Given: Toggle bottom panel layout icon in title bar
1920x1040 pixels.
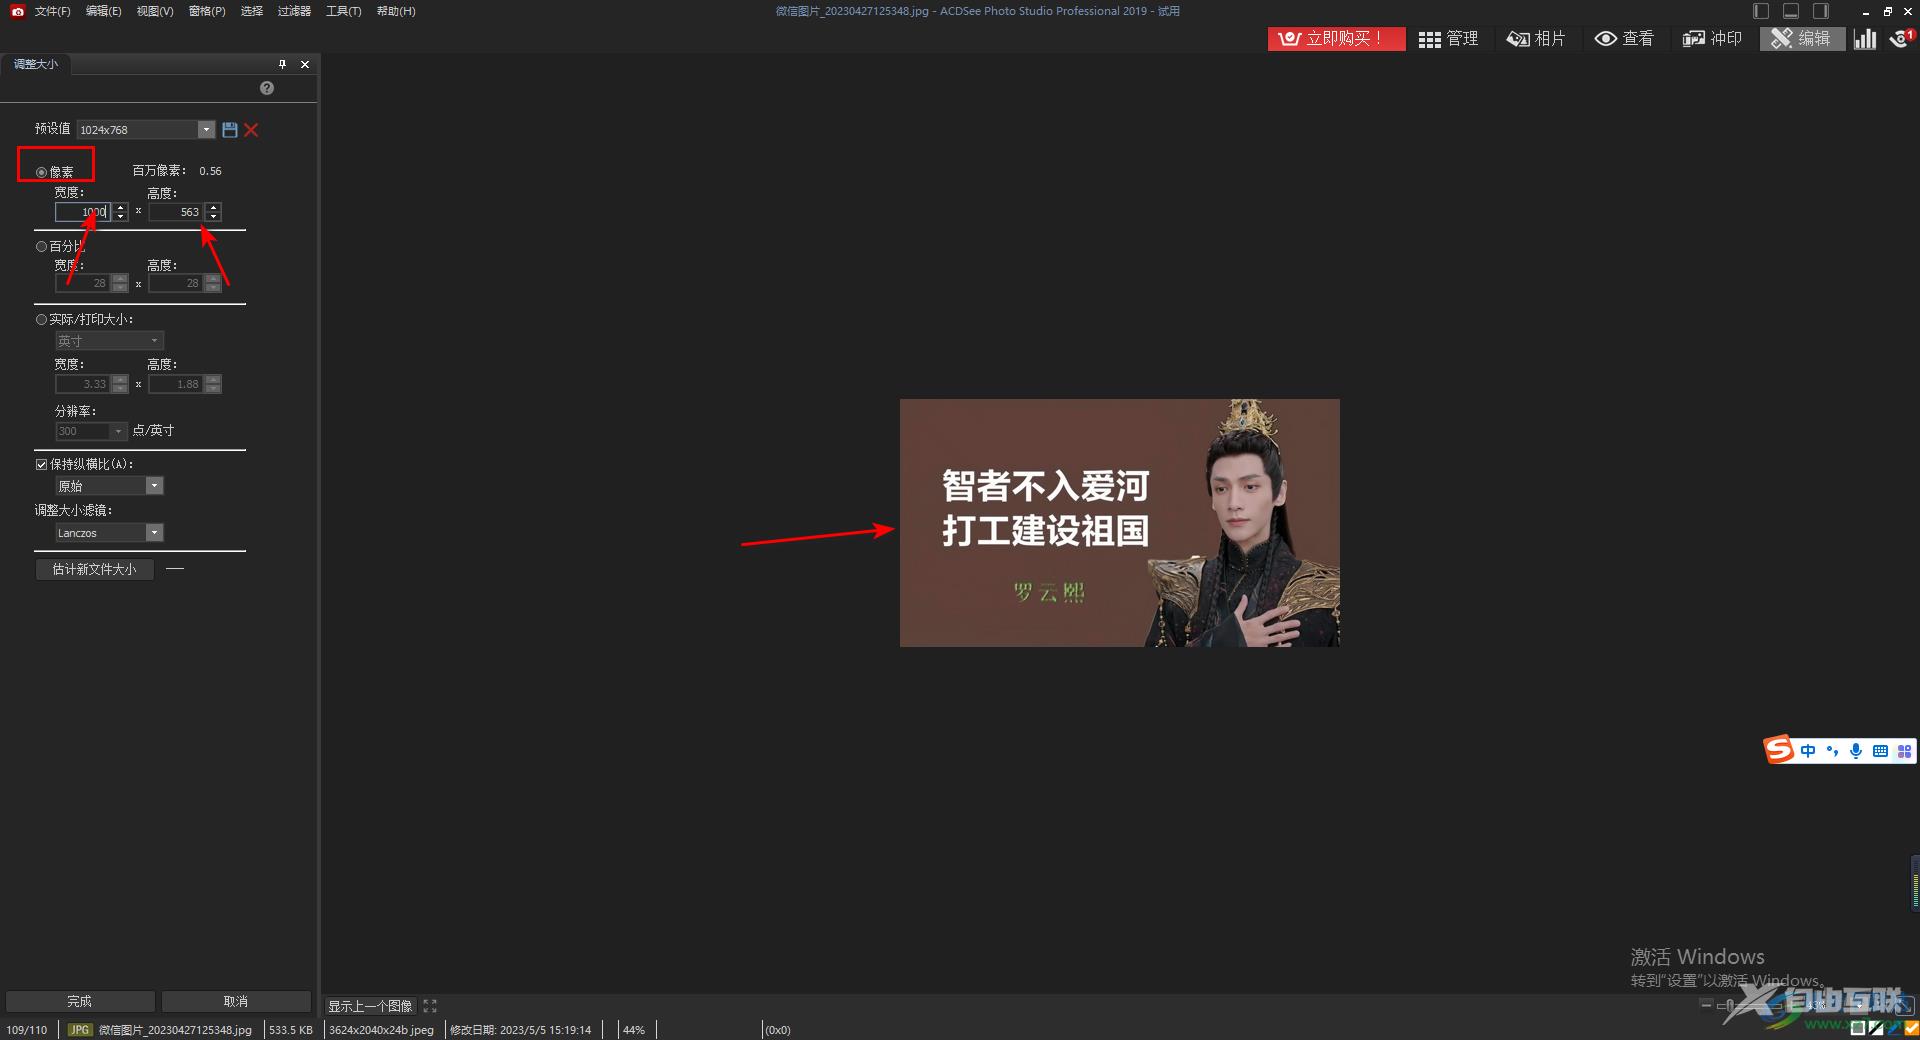Looking at the screenshot, I should tap(1791, 11).
